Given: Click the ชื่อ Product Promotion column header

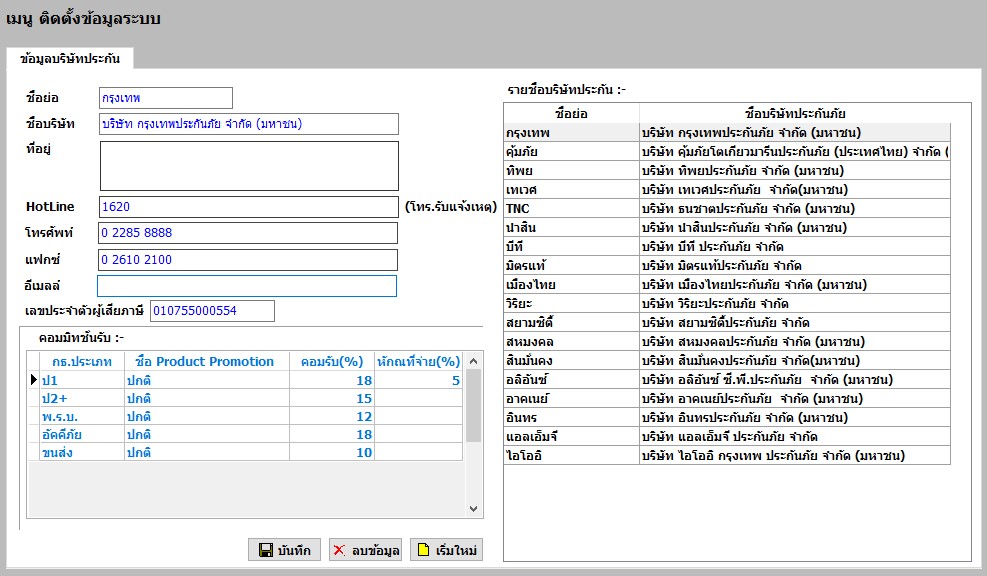Looking at the screenshot, I should (206, 361).
